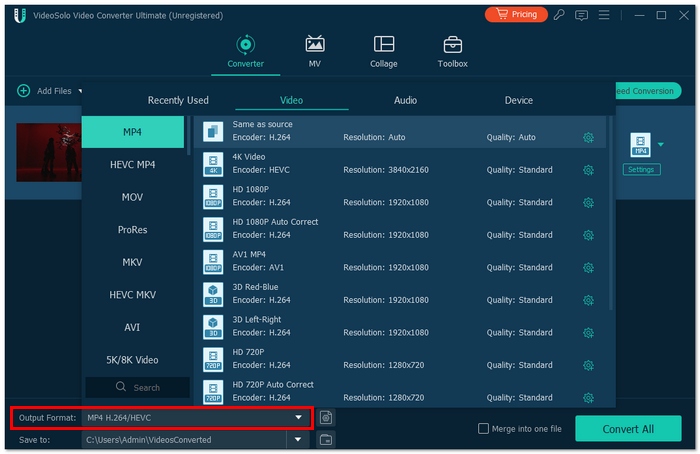This screenshot has width=700, height=454.
Task: Choose HEVC MKV format
Action: (x=133, y=295)
